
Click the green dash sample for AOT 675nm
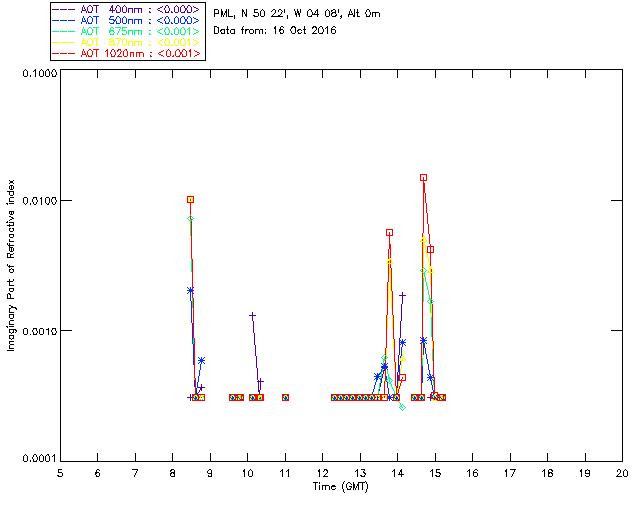(x=64, y=31)
